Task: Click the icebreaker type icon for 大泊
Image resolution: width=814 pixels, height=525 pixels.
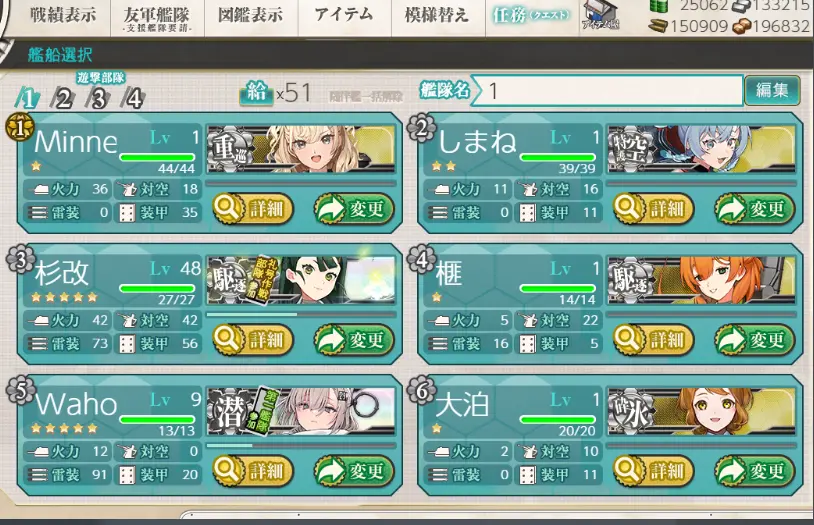Action: [629, 412]
